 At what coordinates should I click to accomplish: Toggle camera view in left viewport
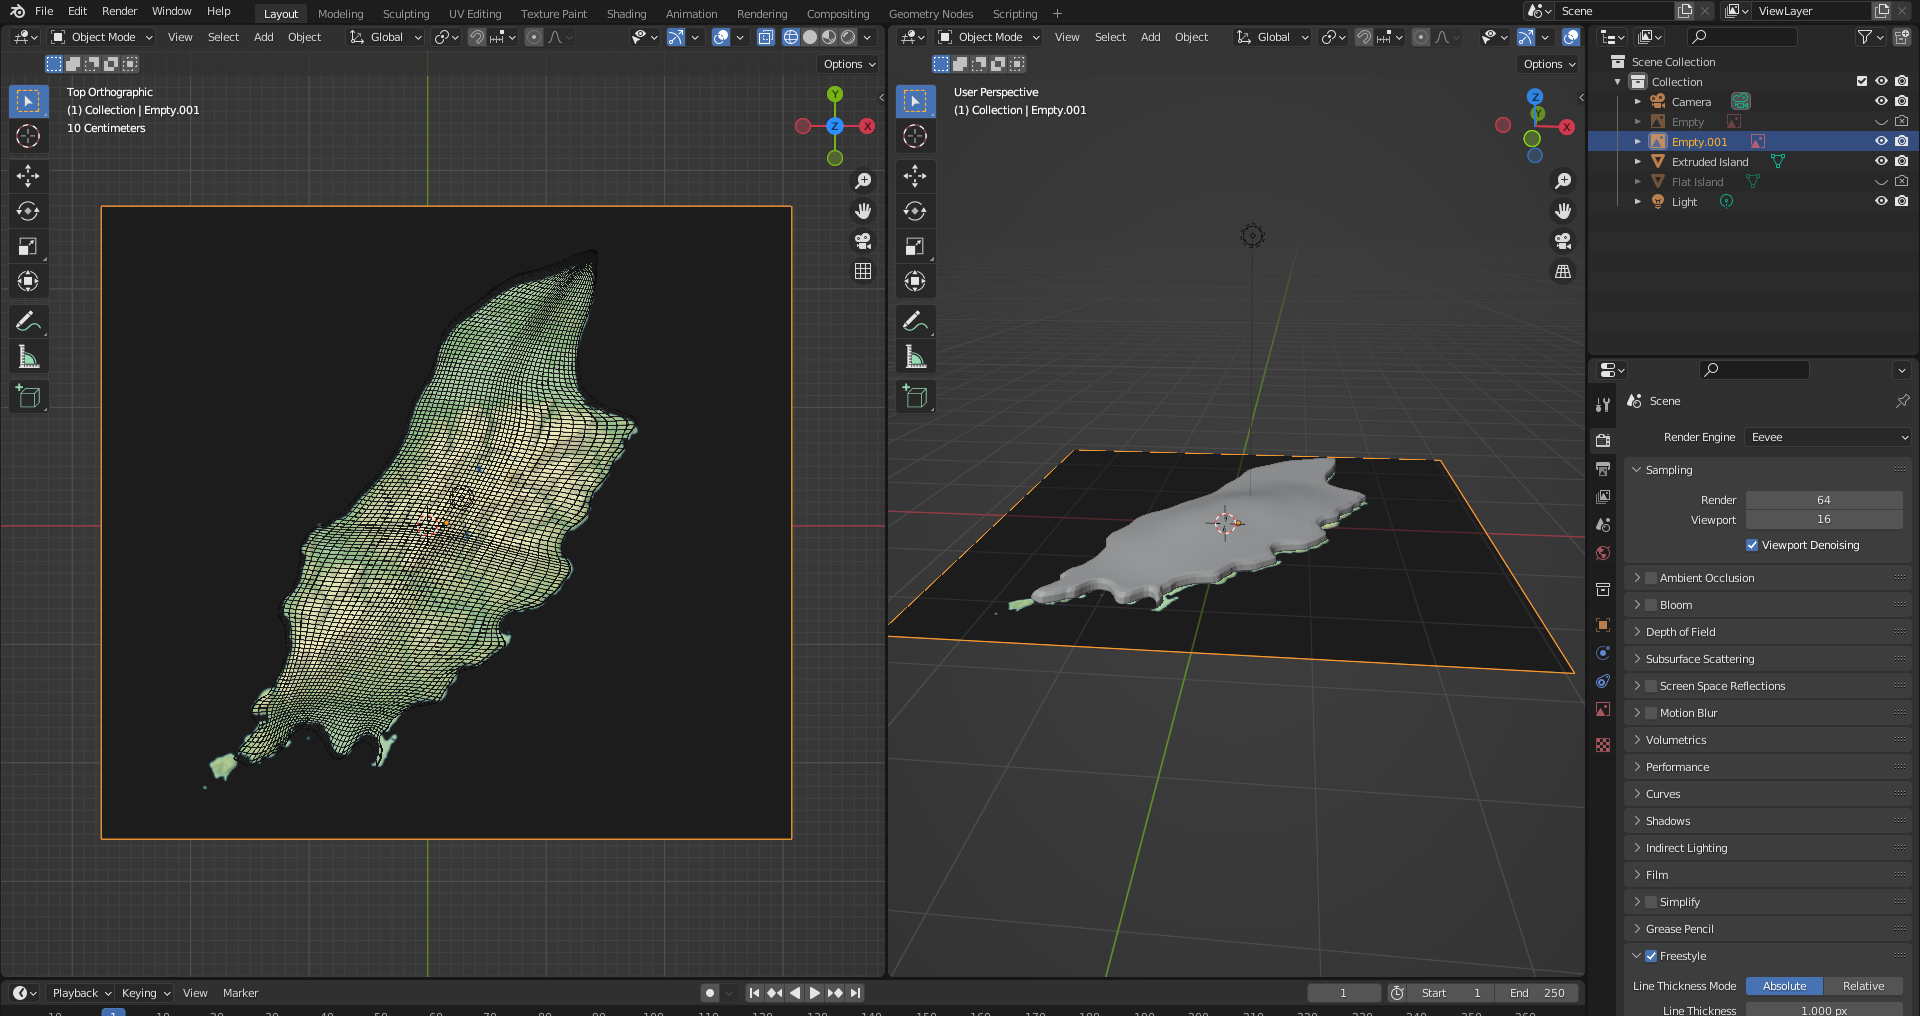coord(862,241)
